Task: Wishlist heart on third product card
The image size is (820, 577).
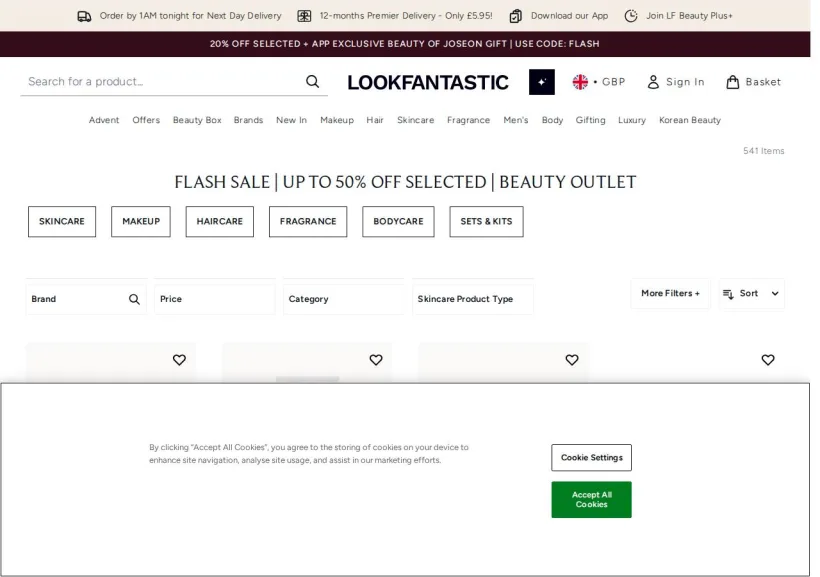Action: tap(572, 360)
